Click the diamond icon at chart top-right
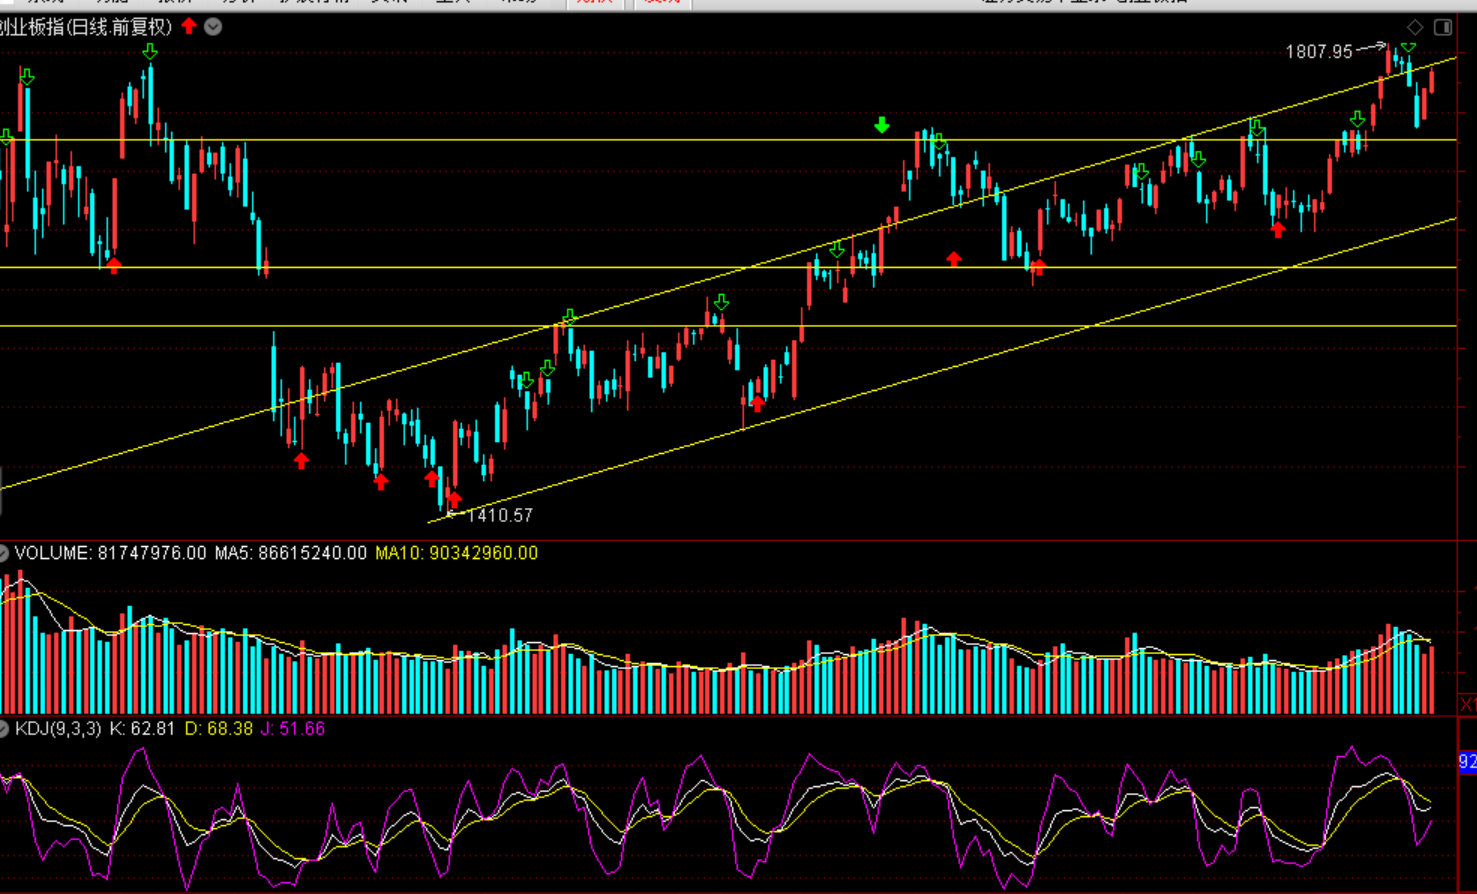The height and width of the screenshot is (894, 1477). [x=1414, y=27]
